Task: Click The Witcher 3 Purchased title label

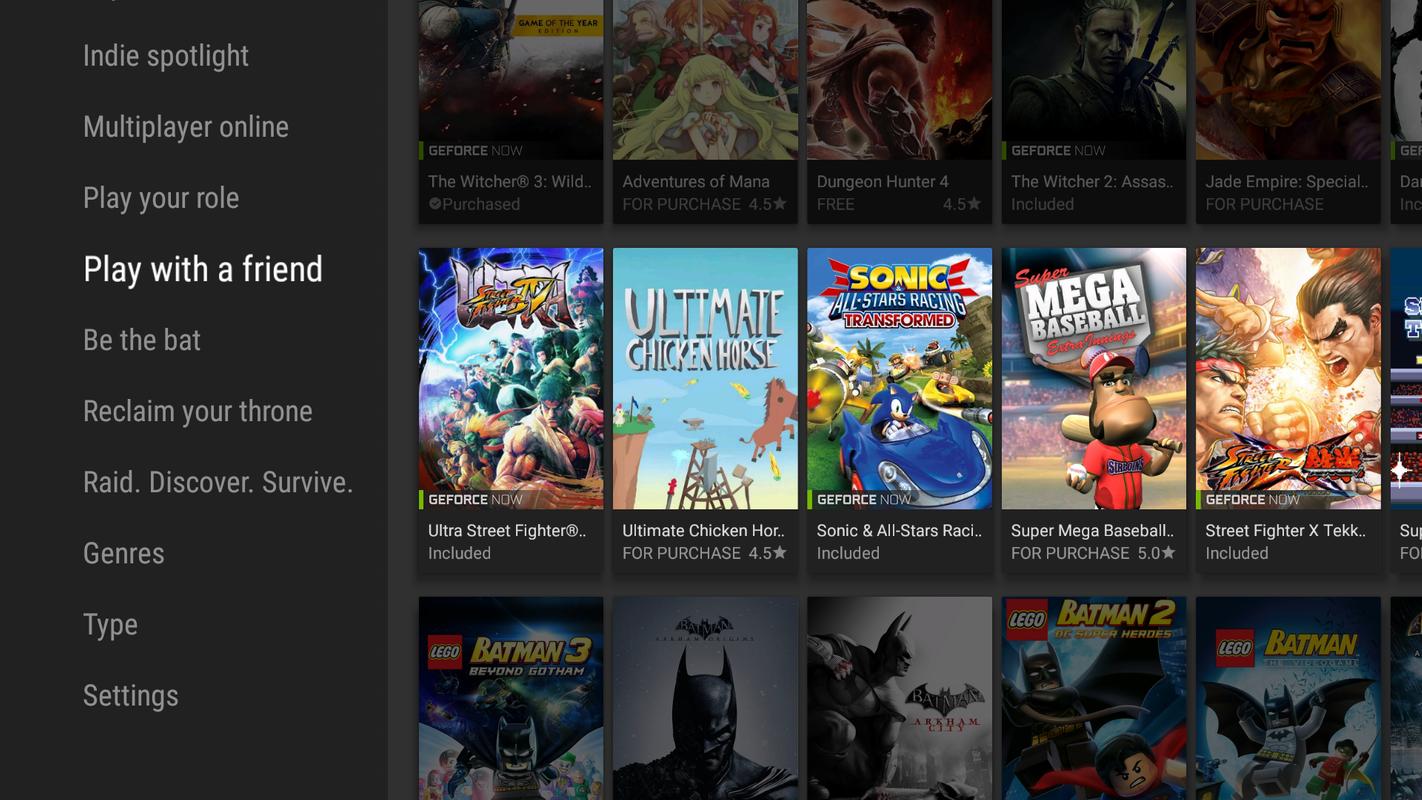Action: (x=510, y=182)
